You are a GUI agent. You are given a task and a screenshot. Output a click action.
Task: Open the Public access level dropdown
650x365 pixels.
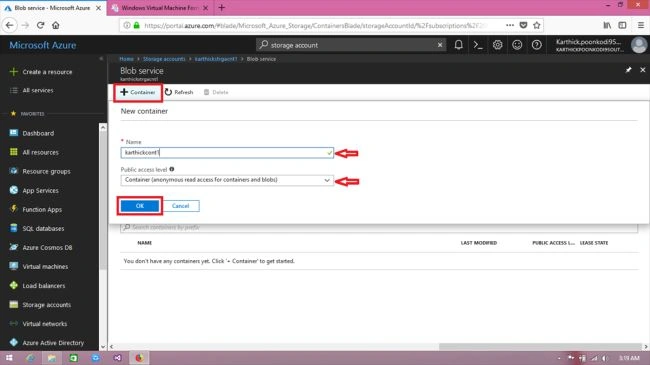coord(227,180)
